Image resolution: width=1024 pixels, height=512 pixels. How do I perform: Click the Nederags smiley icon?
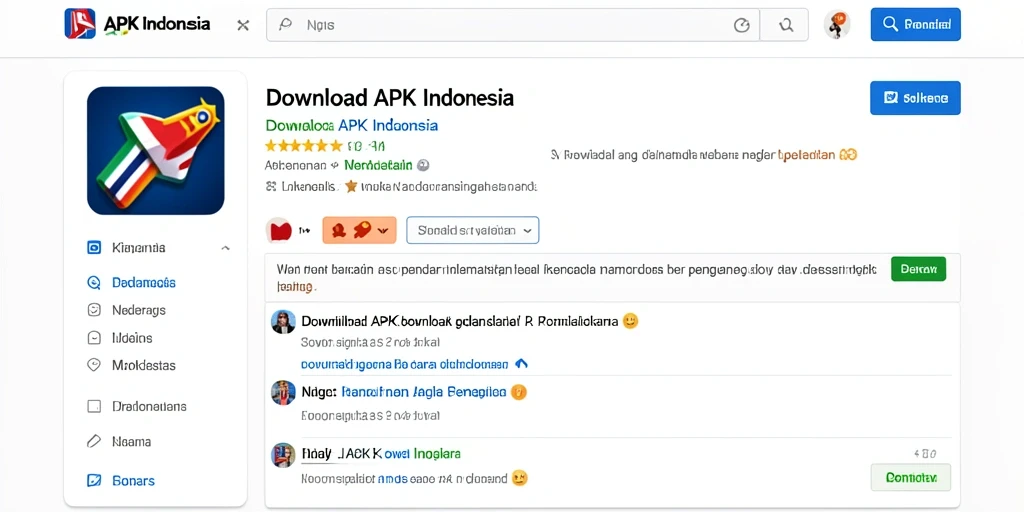94,310
